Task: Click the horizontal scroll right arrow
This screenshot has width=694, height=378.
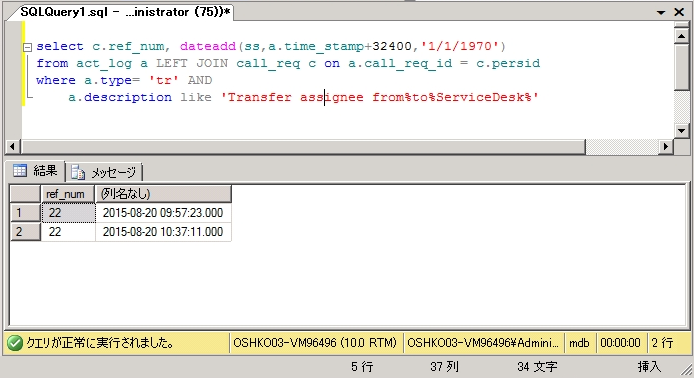Action: 666,147
